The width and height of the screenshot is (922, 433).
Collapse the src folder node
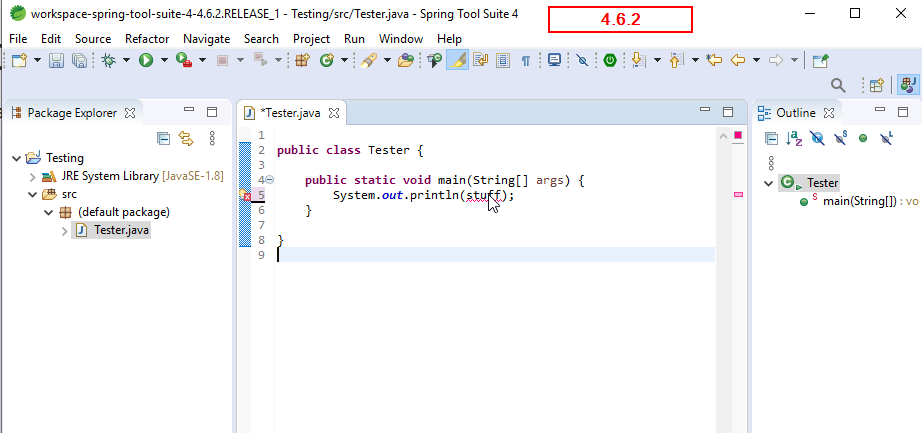[x=33, y=194]
